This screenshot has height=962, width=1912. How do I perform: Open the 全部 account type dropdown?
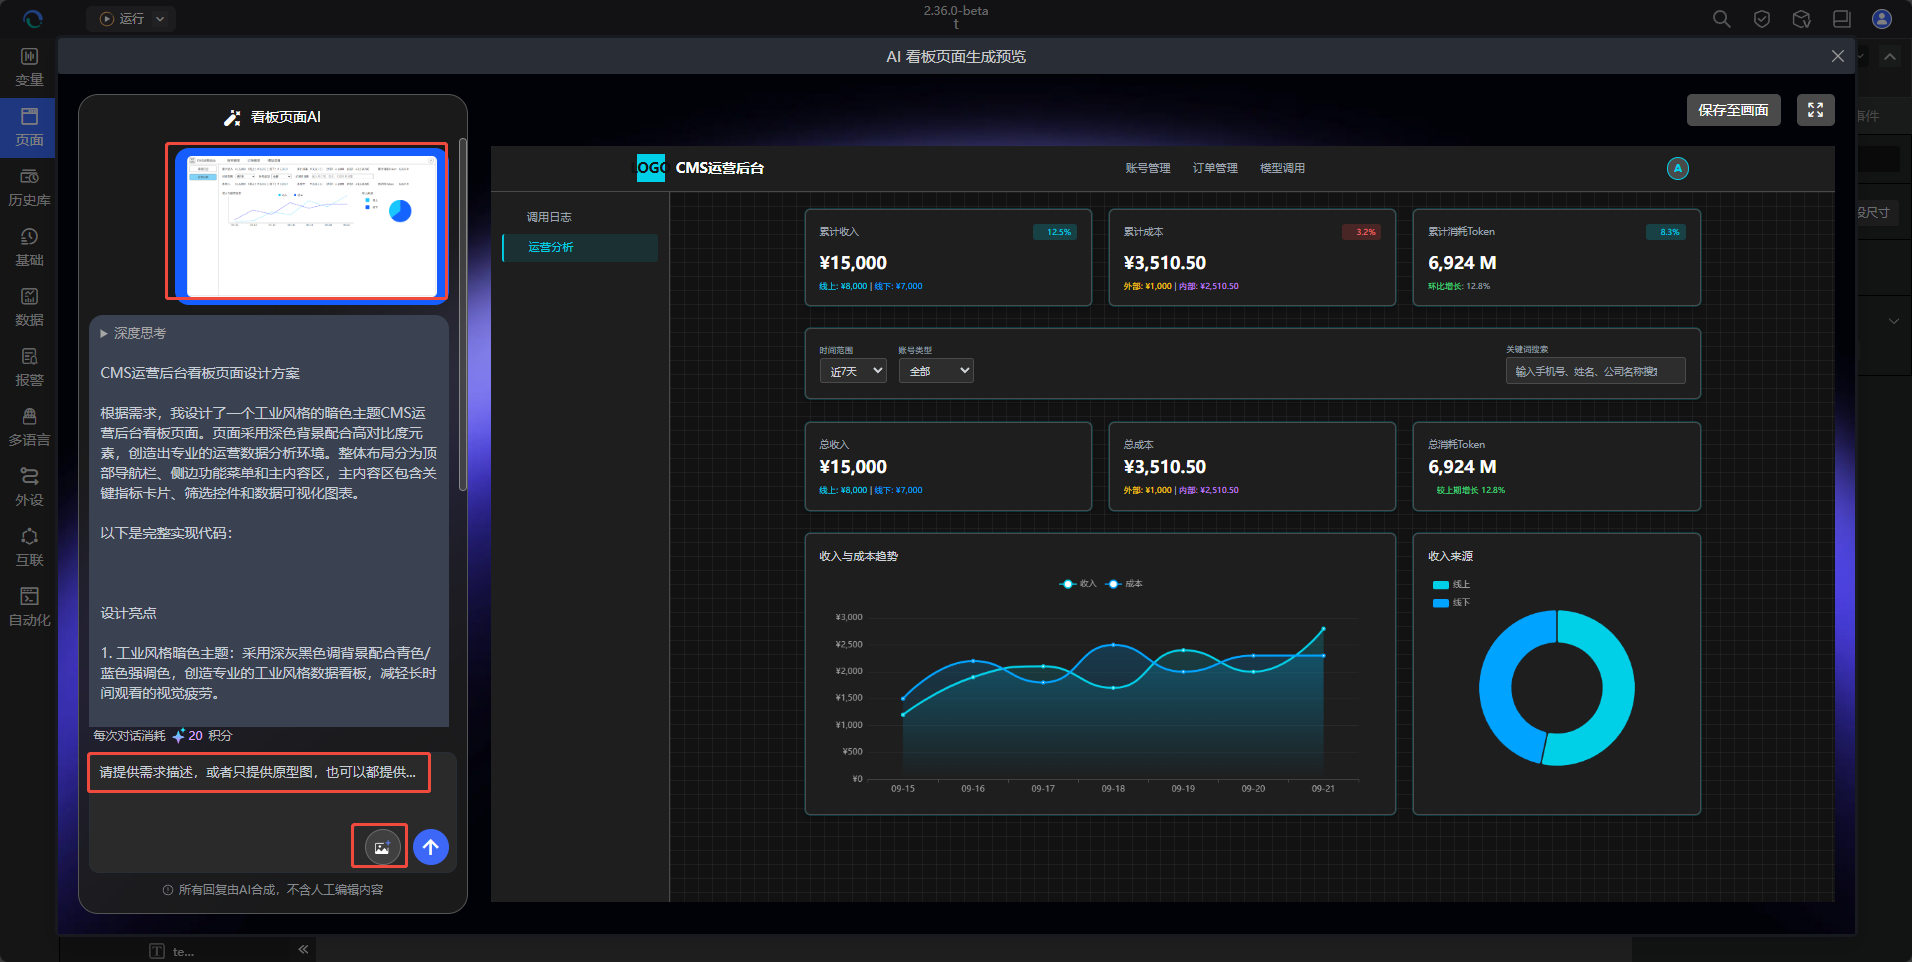936,371
